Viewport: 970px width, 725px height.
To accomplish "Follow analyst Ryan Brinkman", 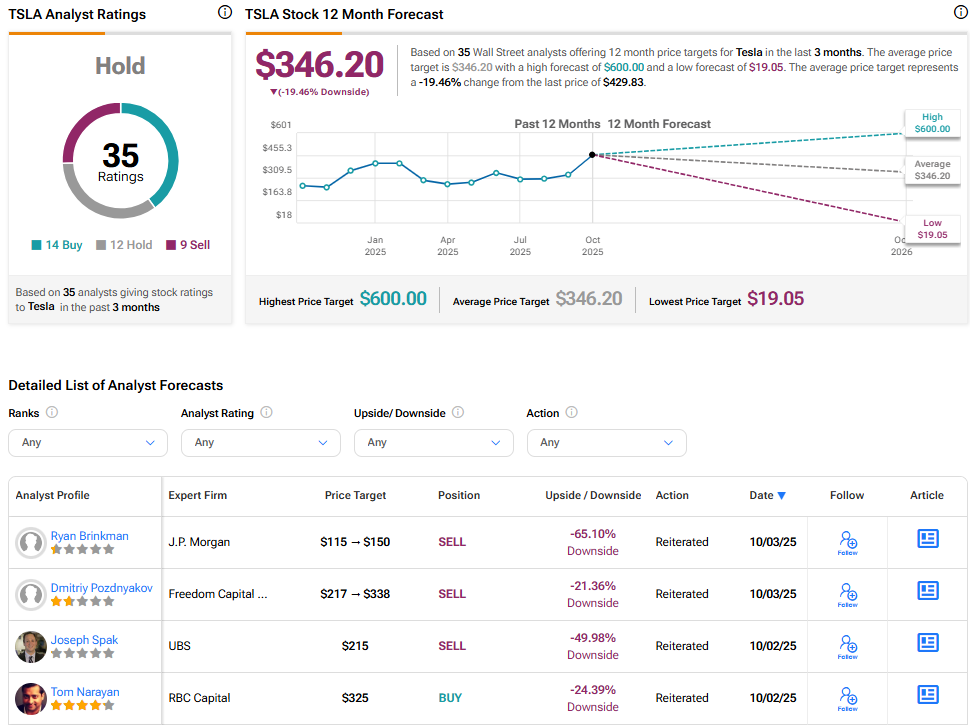I will coord(847,543).
